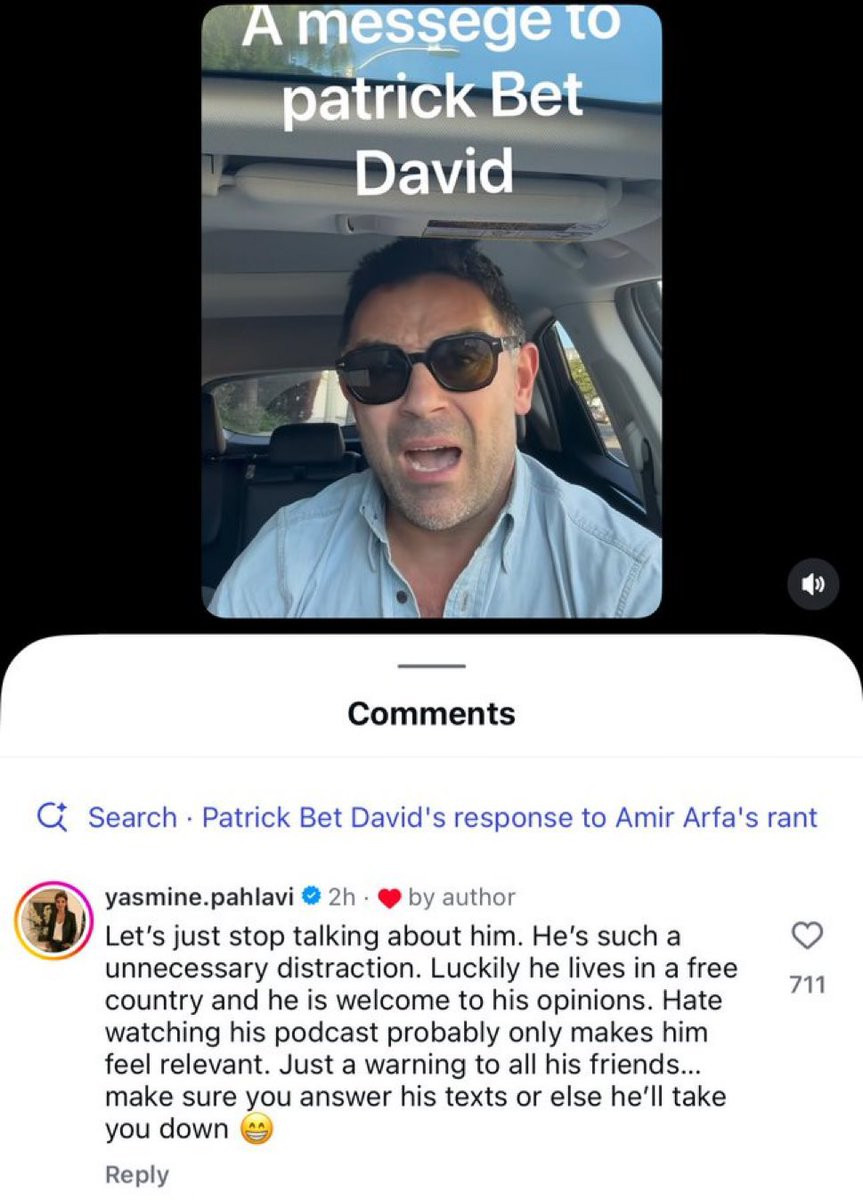This screenshot has width=863, height=1200.
Task: Like yasmine.pahlavi's comment with the heart outline
Action: [x=807, y=936]
